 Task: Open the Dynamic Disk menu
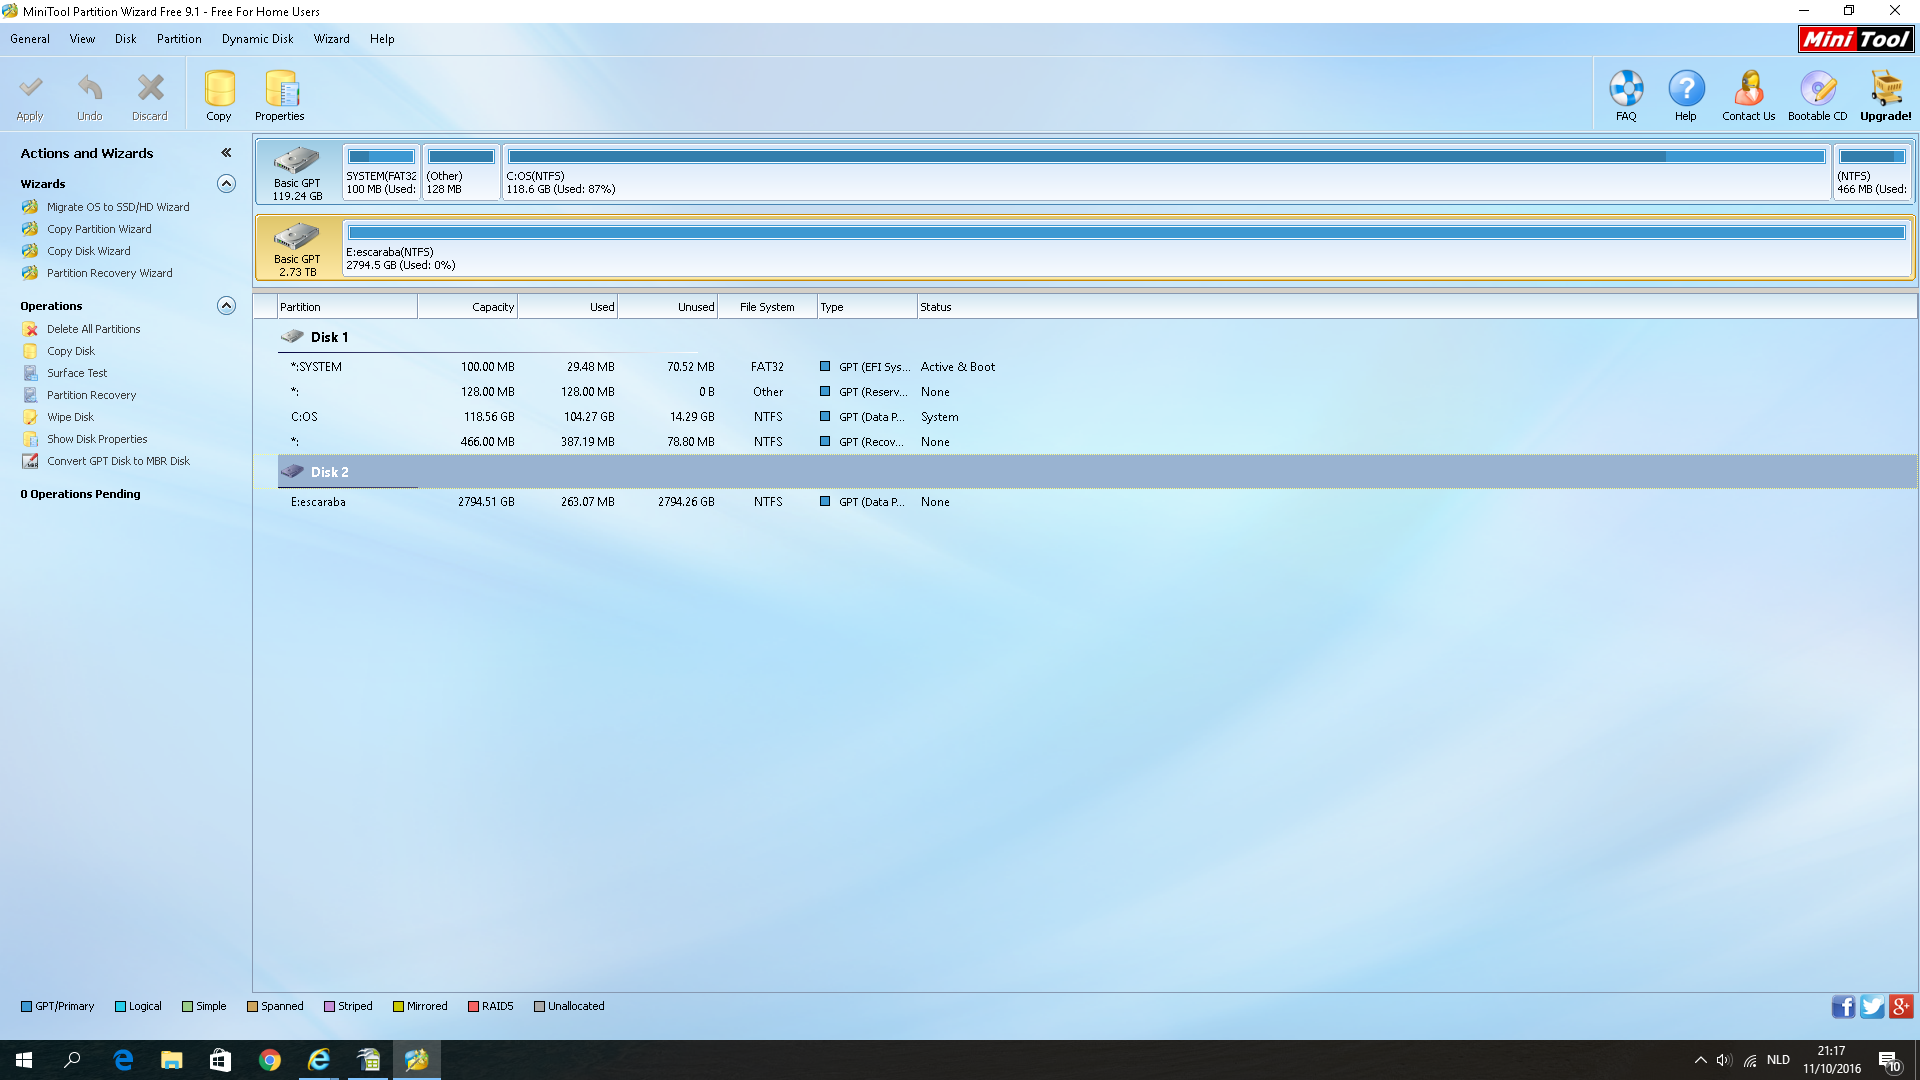pos(258,39)
